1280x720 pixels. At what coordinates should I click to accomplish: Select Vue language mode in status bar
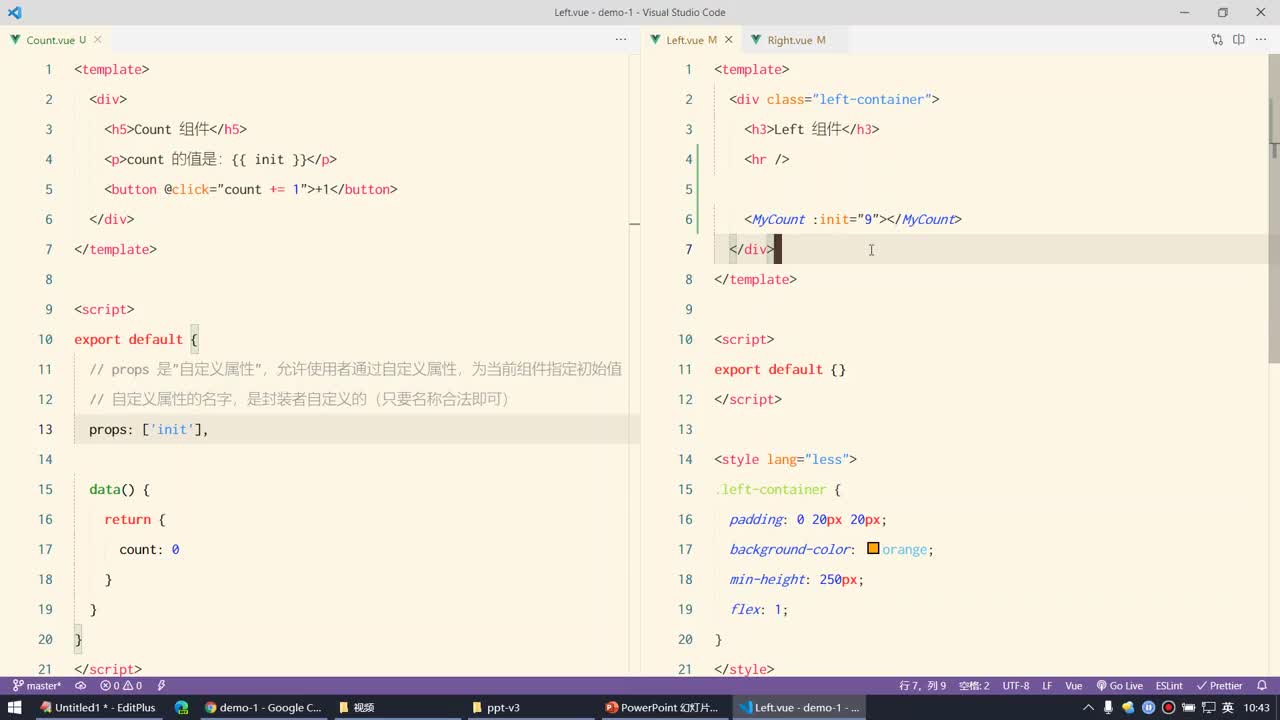click(x=1074, y=686)
